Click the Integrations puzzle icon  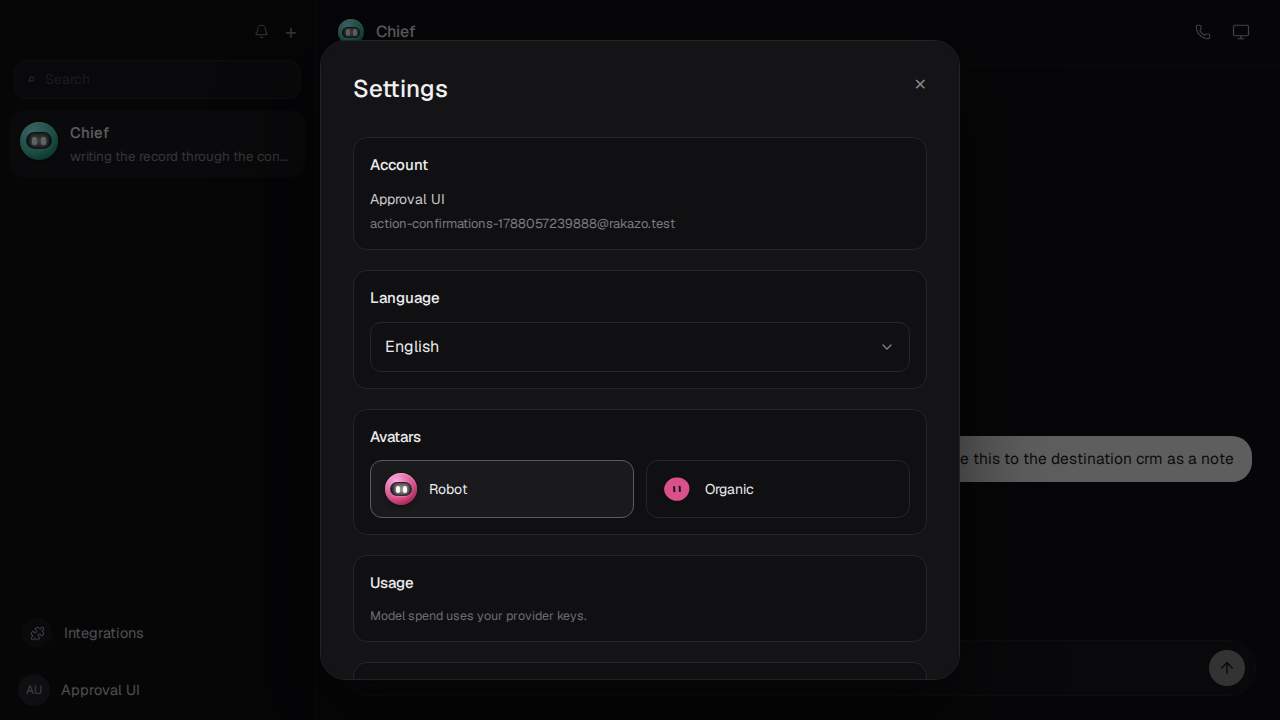38,633
